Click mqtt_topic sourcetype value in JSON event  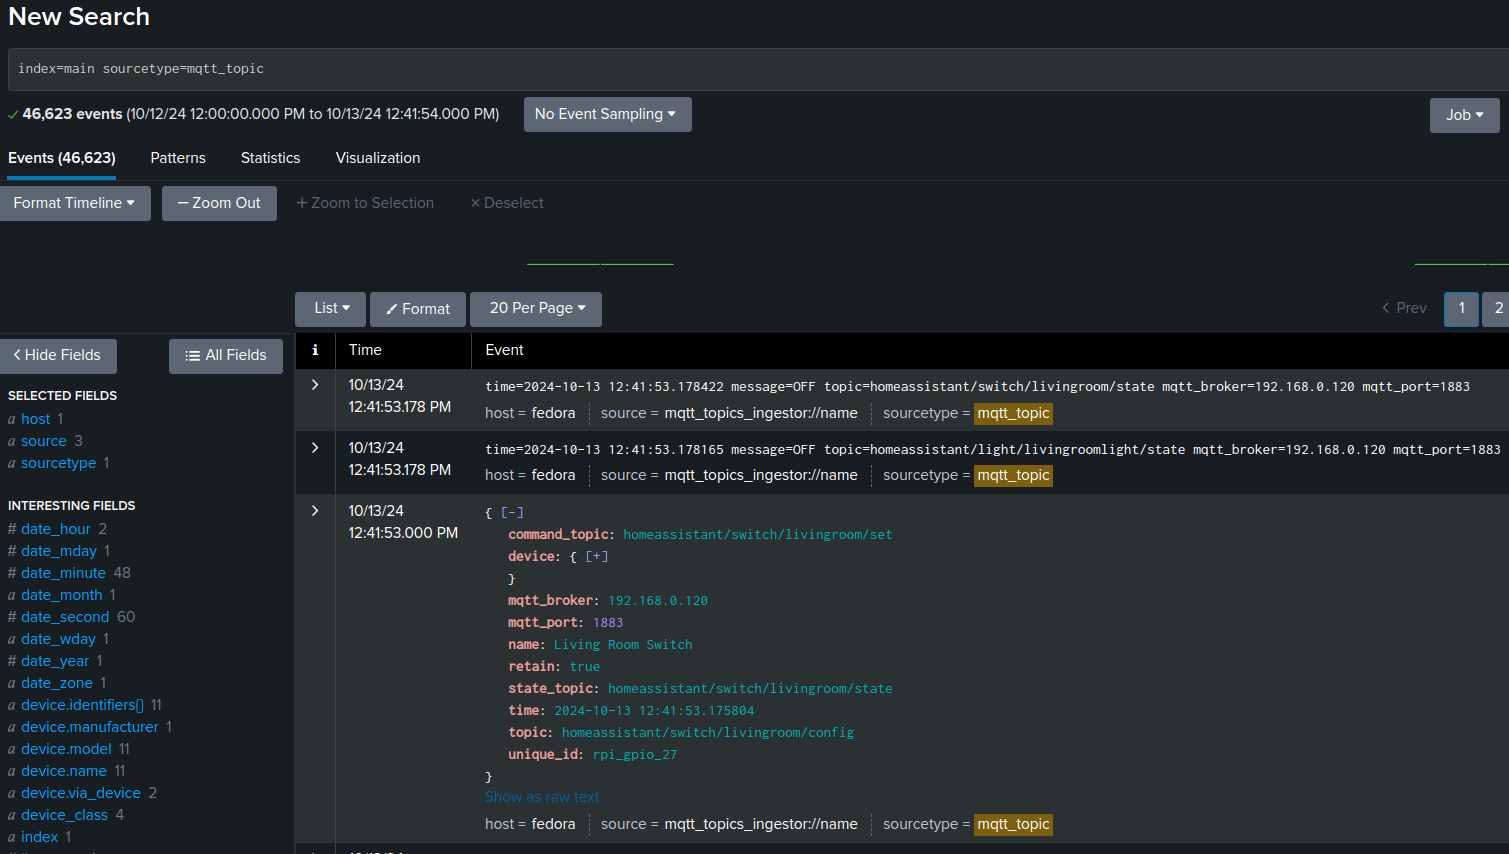(1013, 824)
